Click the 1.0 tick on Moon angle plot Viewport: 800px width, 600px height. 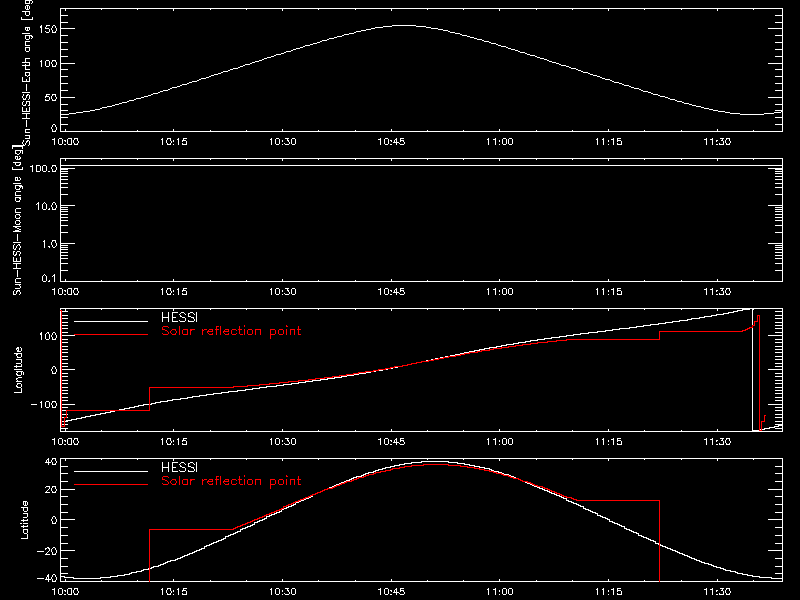pyautogui.click(x=49, y=244)
